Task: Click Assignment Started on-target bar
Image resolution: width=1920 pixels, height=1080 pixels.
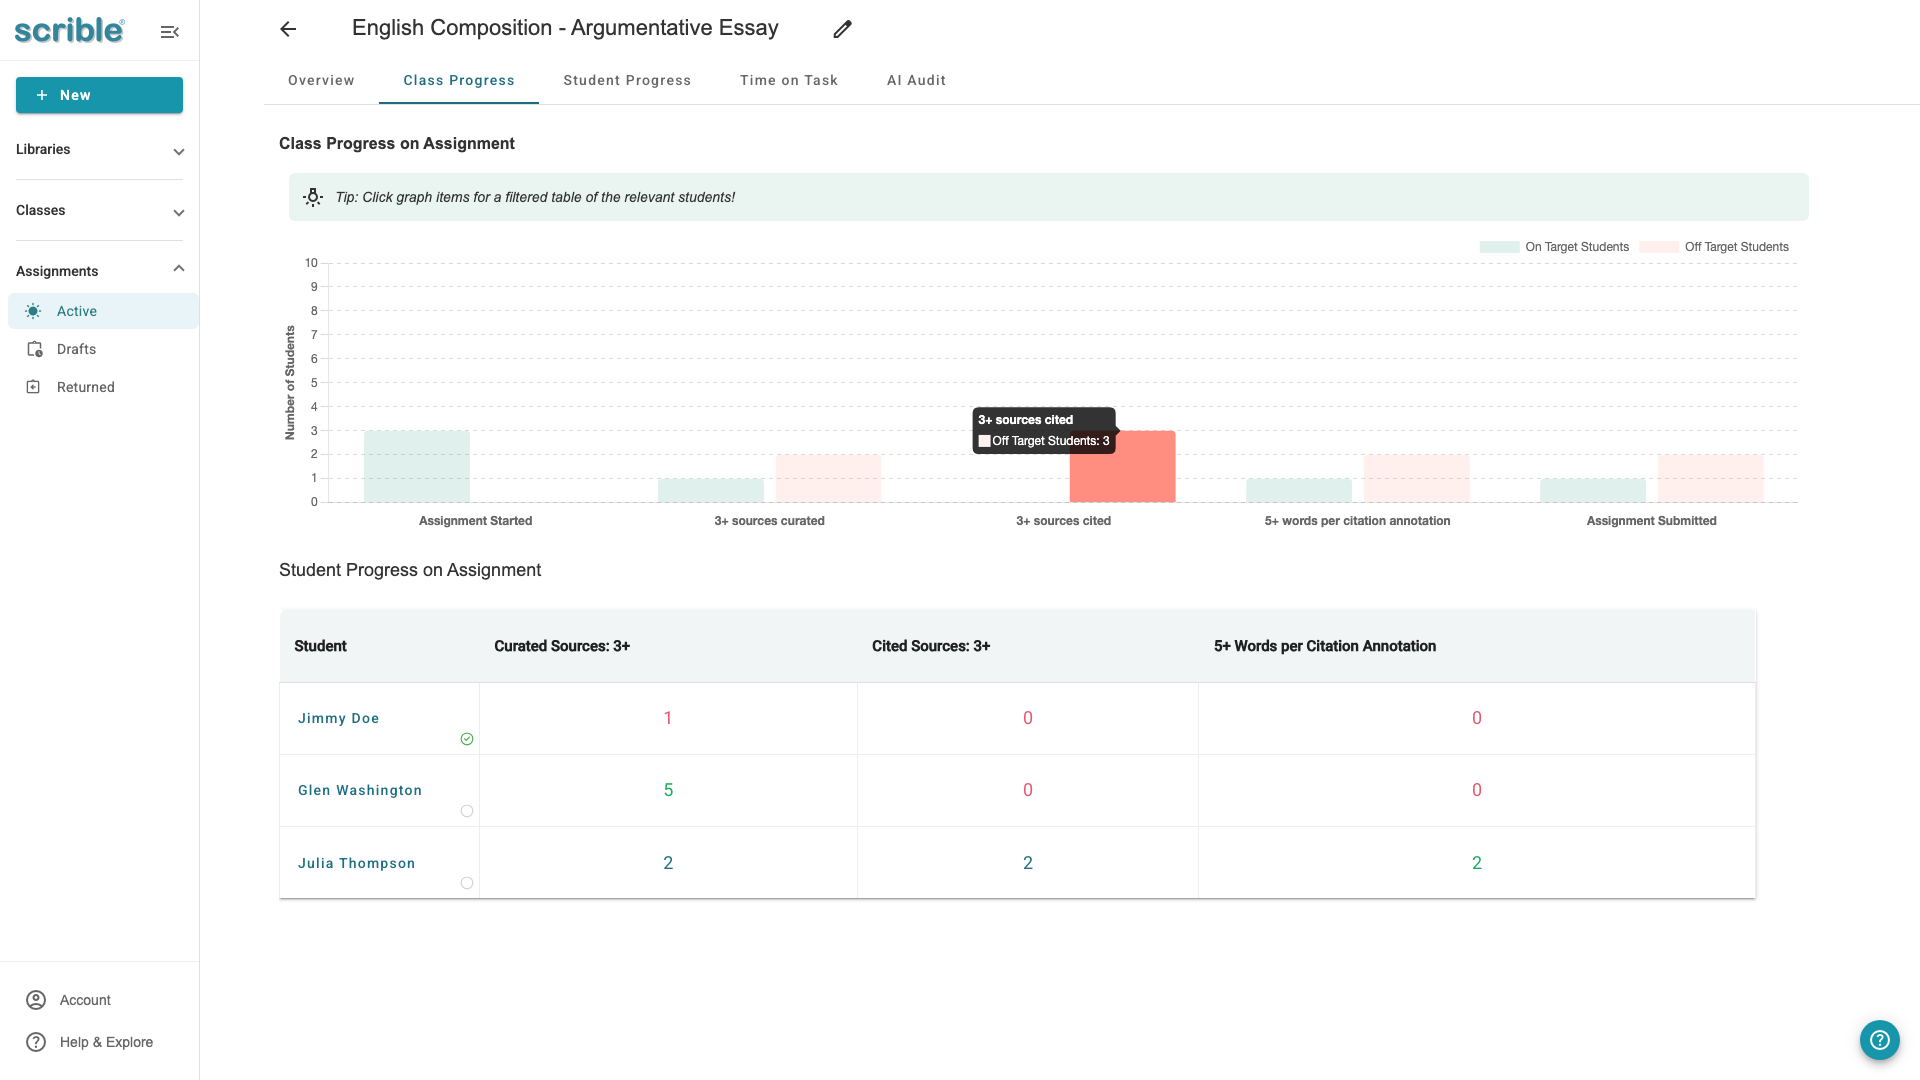Action: coord(417,466)
